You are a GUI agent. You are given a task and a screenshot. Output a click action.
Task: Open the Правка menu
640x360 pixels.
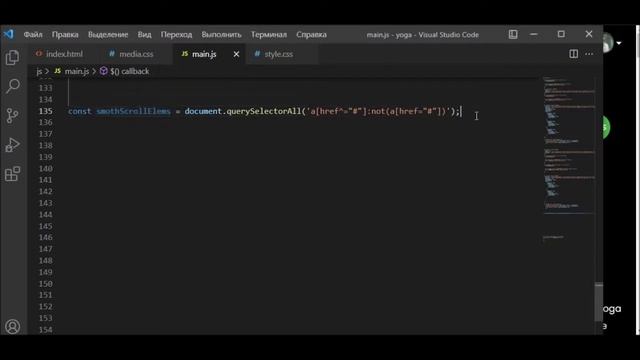[x=65, y=35]
